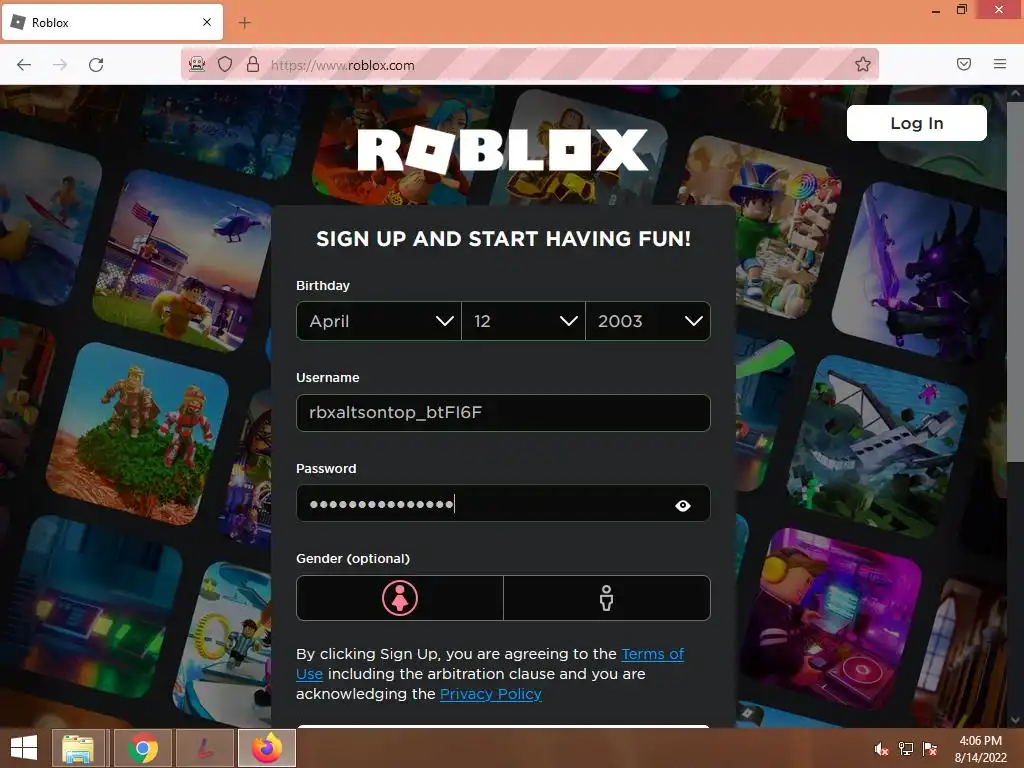Open the extension icon in address bar
The height and width of the screenshot is (768, 1024).
tap(197, 64)
